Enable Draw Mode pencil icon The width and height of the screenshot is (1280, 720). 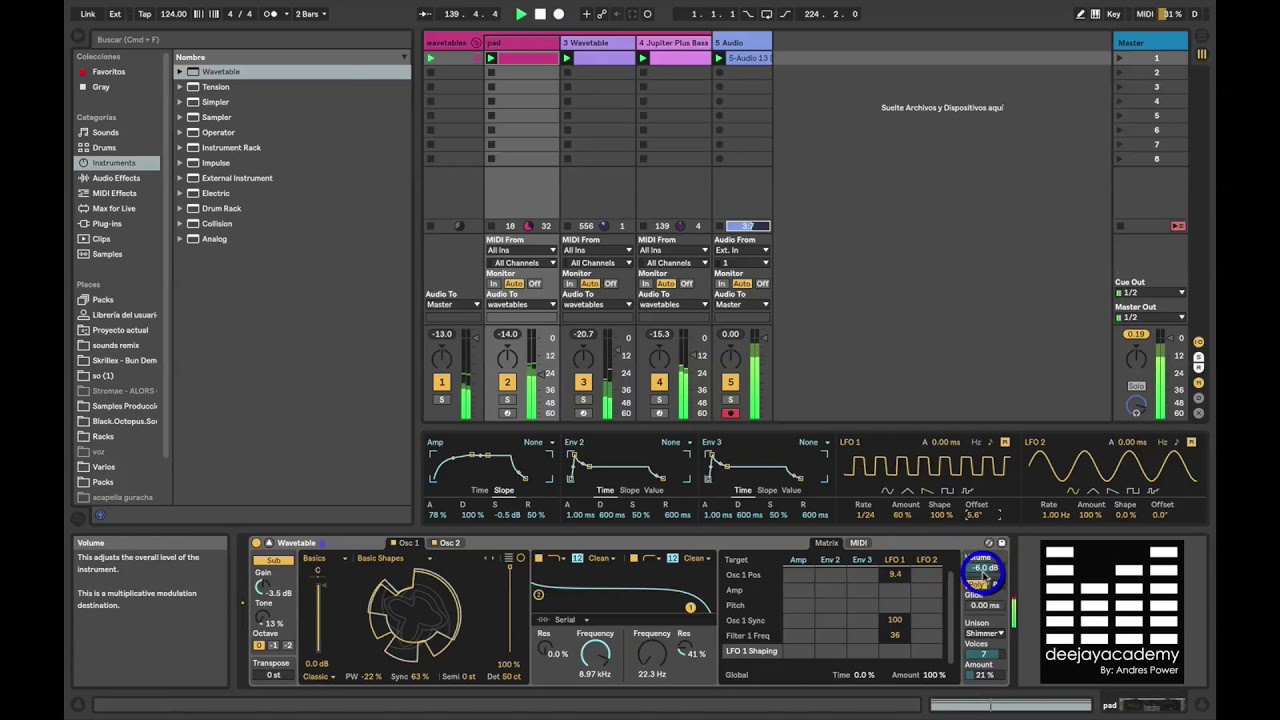(x=1080, y=14)
